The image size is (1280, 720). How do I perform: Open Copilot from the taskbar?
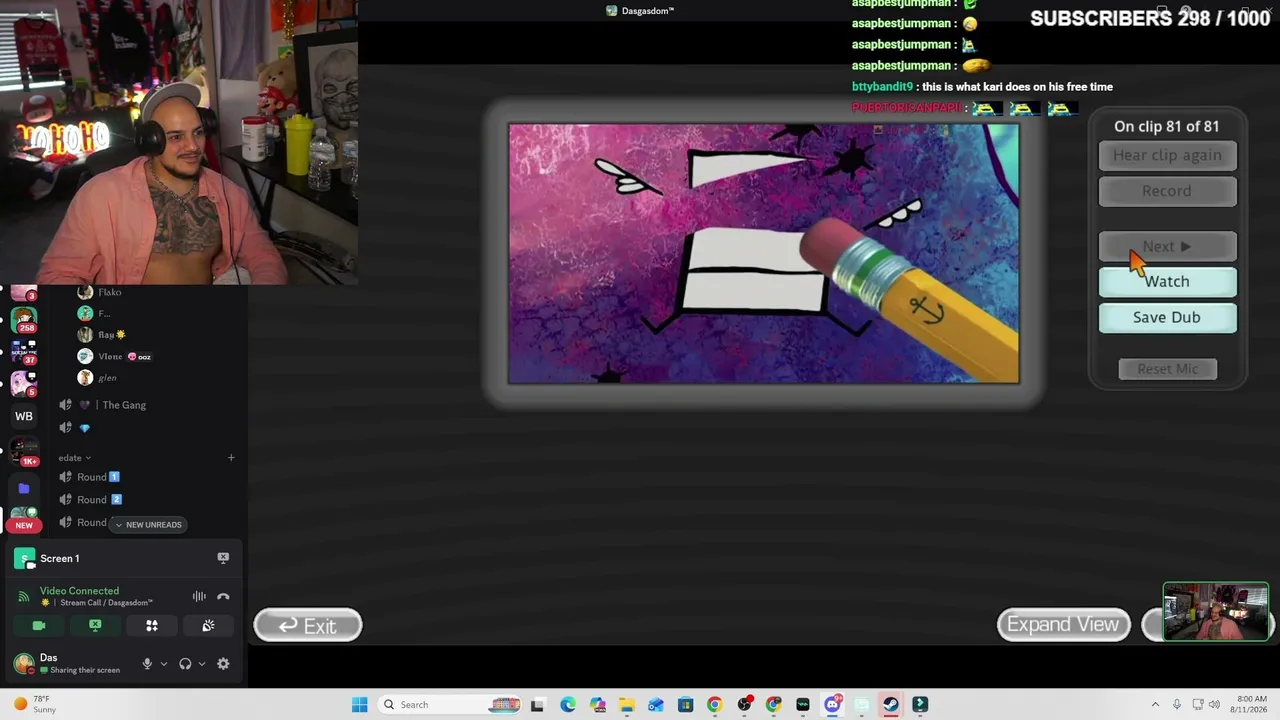point(597,705)
